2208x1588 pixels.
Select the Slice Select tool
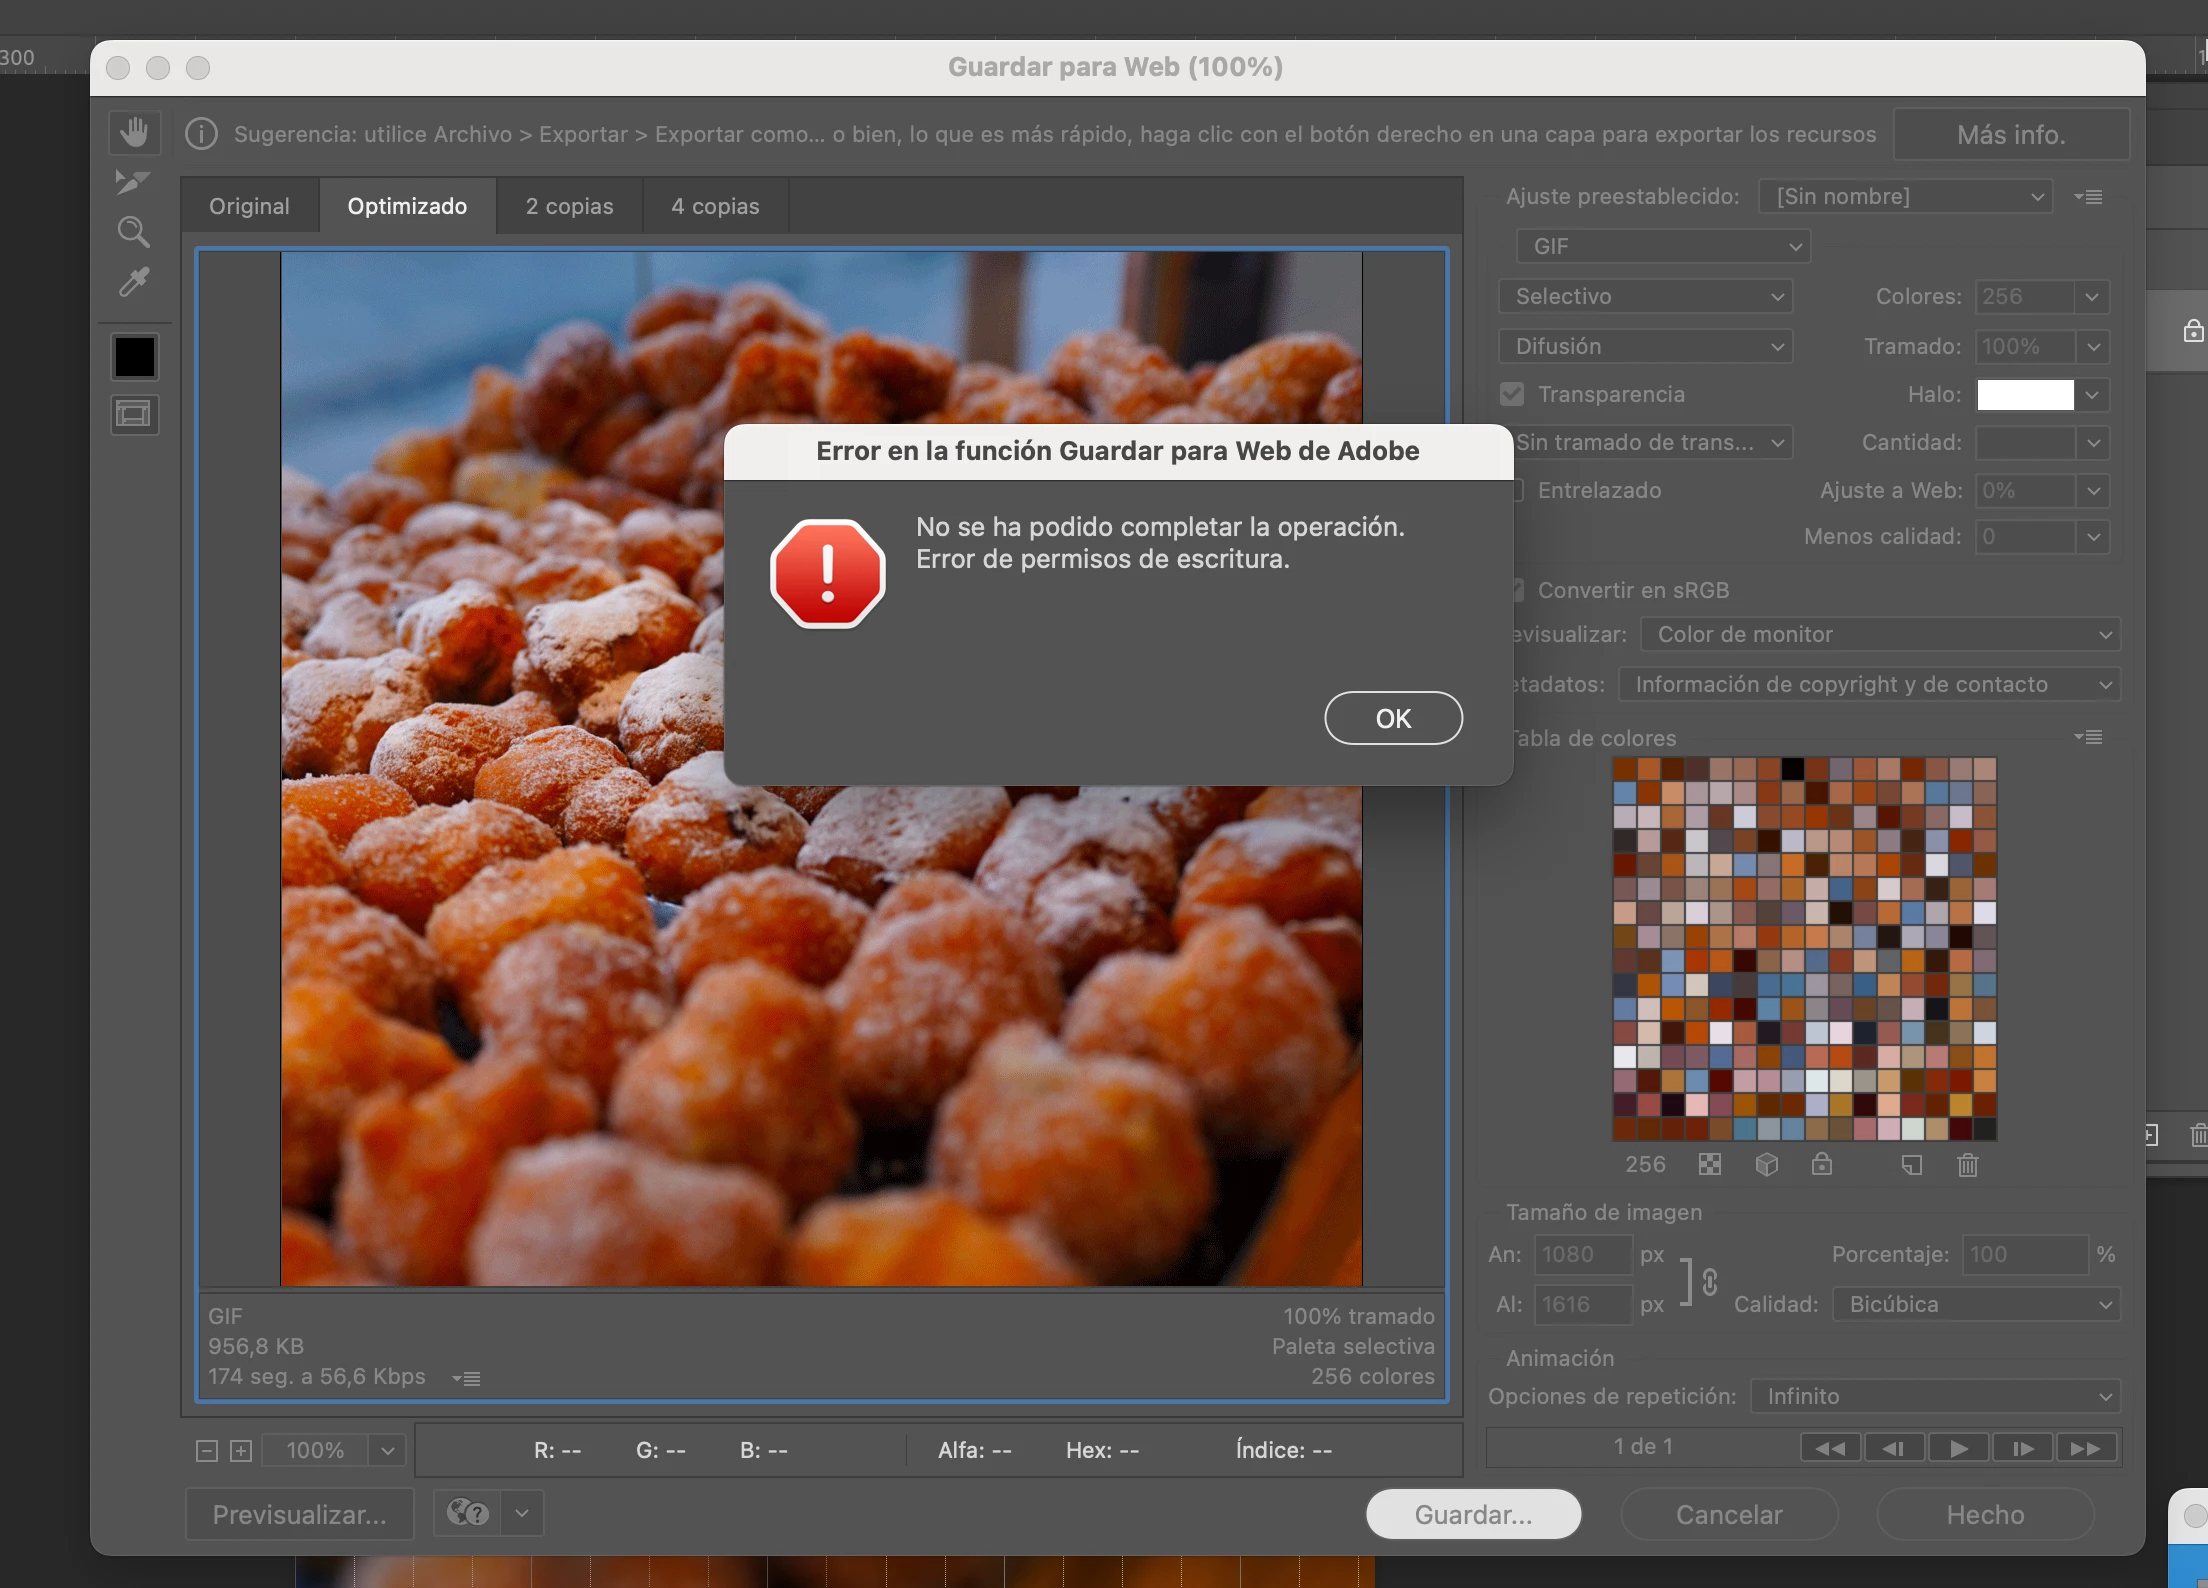coord(132,182)
